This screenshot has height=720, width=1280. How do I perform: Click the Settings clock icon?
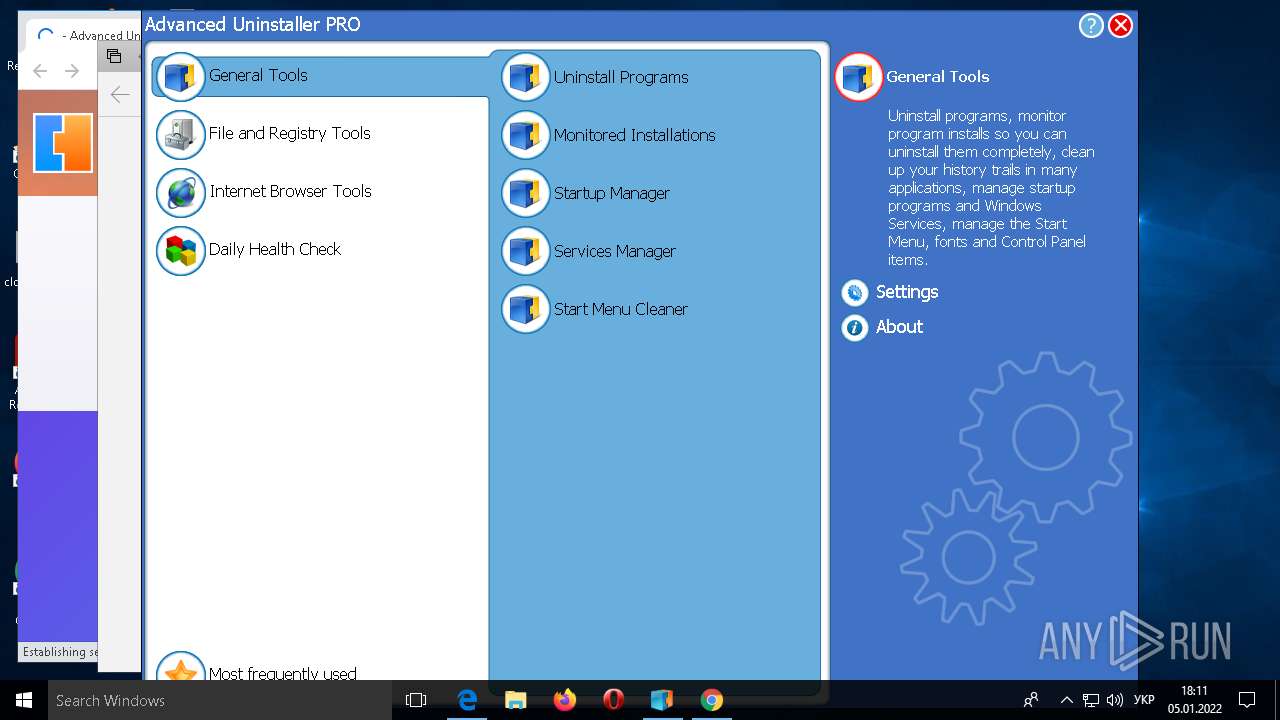(854, 293)
